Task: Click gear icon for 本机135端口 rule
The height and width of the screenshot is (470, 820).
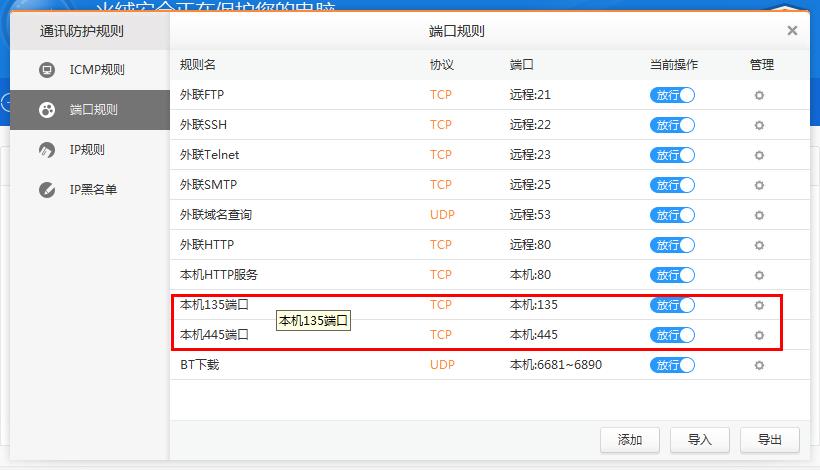Action: 759,305
